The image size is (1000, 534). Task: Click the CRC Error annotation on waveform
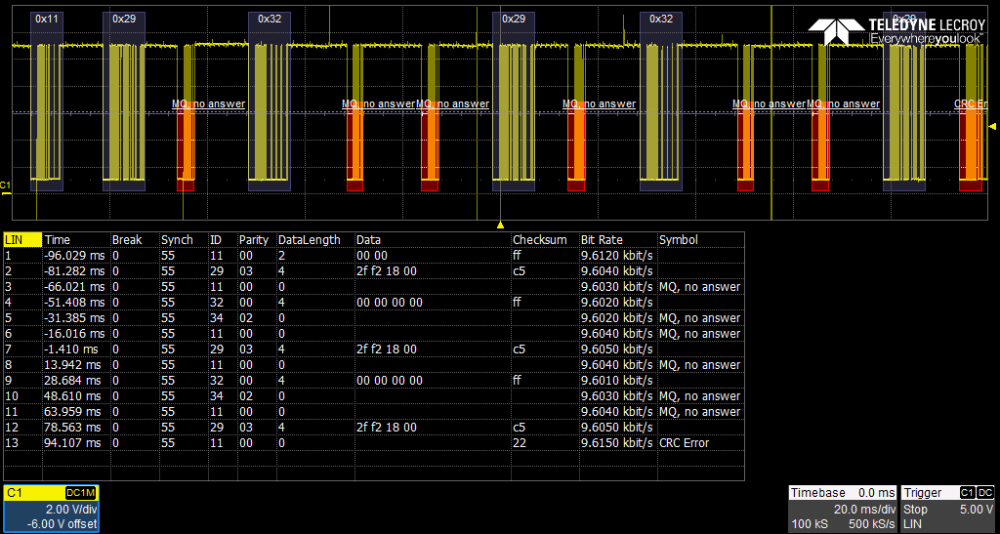click(x=970, y=104)
